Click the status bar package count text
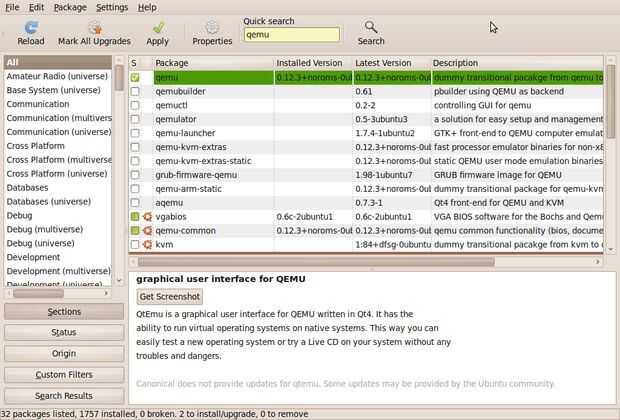This screenshot has width=620, height=420. 155,414
